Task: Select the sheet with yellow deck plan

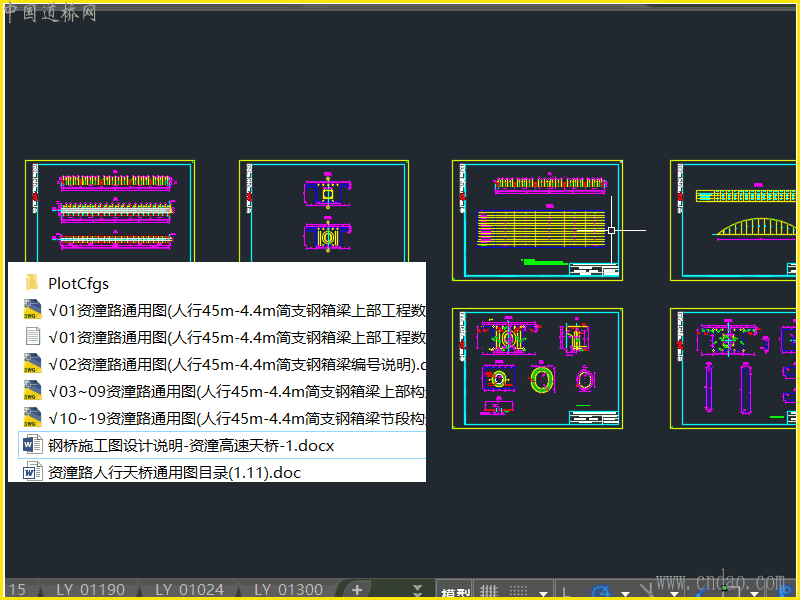Action: (537, 220)
